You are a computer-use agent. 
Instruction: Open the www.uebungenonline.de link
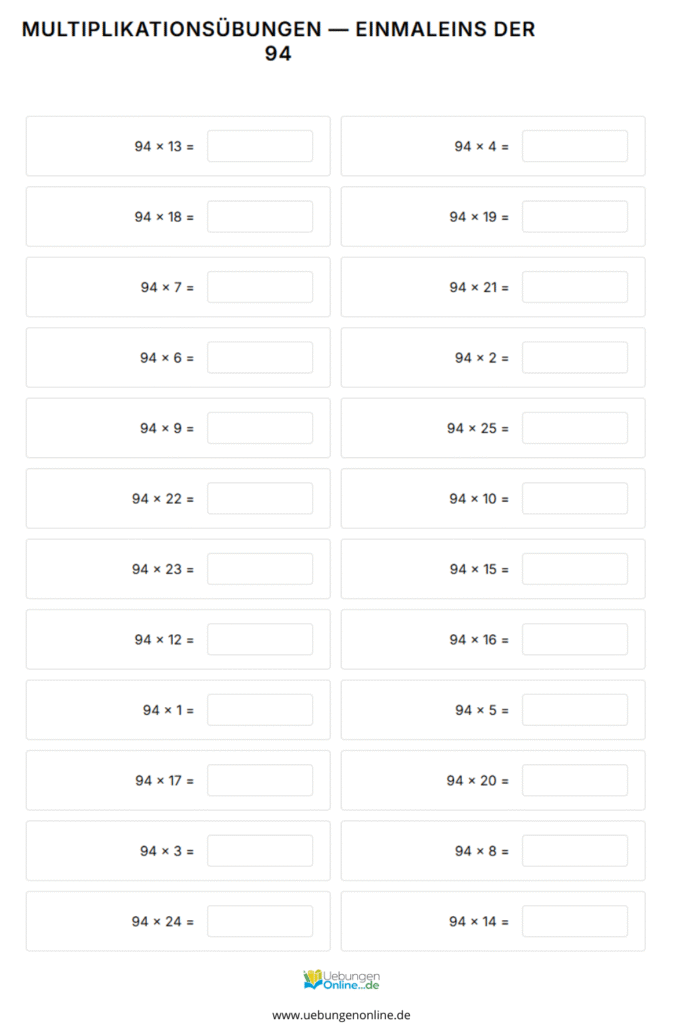coord(341,1014)
